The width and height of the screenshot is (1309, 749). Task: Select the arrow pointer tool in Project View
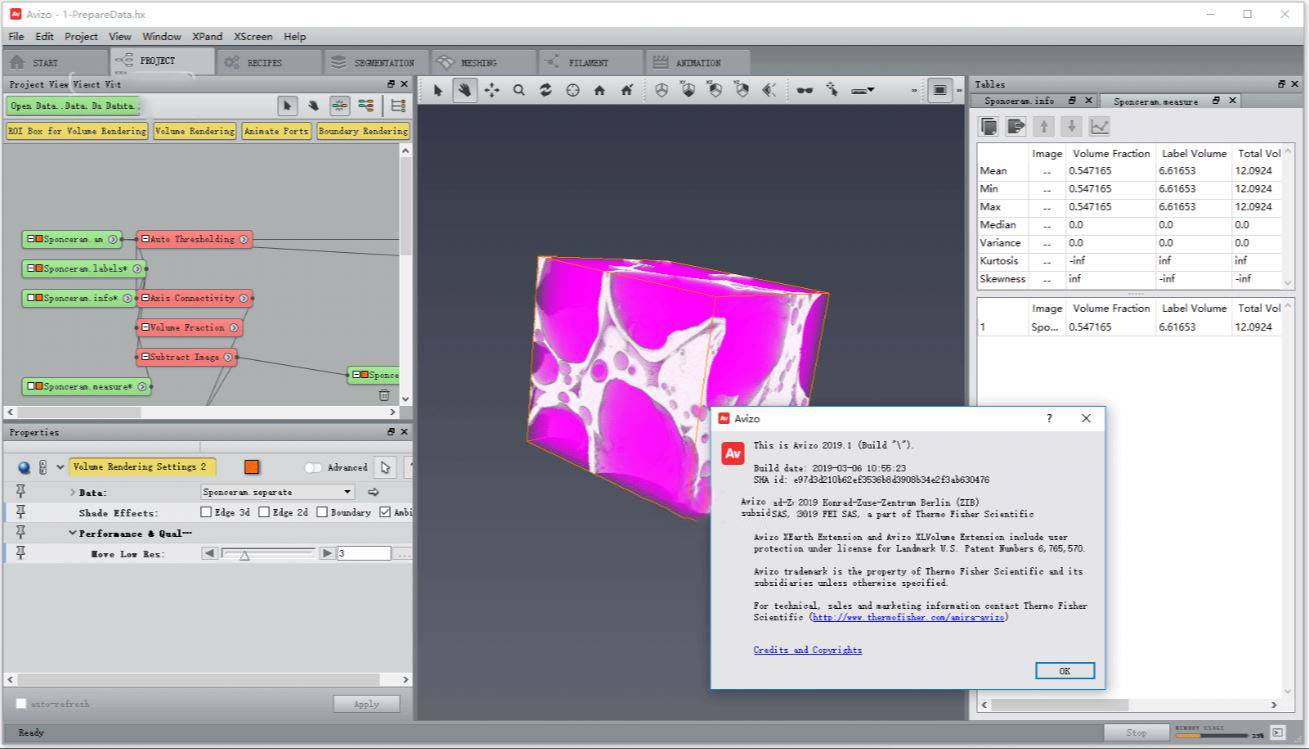point(288,105)
